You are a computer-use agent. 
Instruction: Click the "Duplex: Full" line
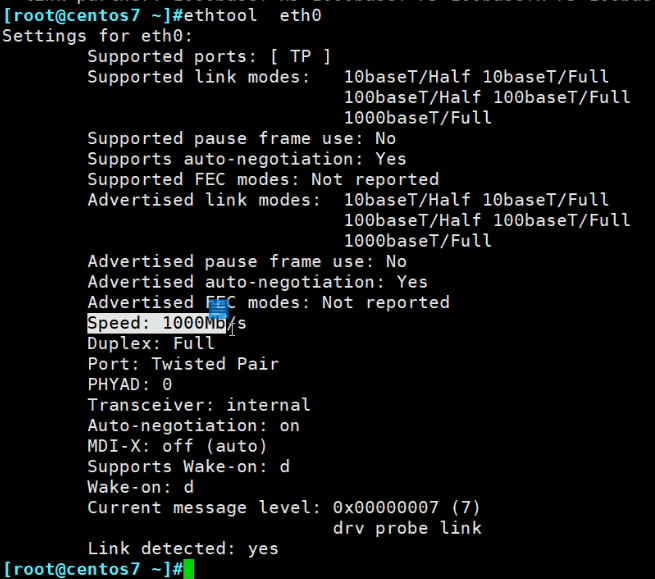point(151,343)
